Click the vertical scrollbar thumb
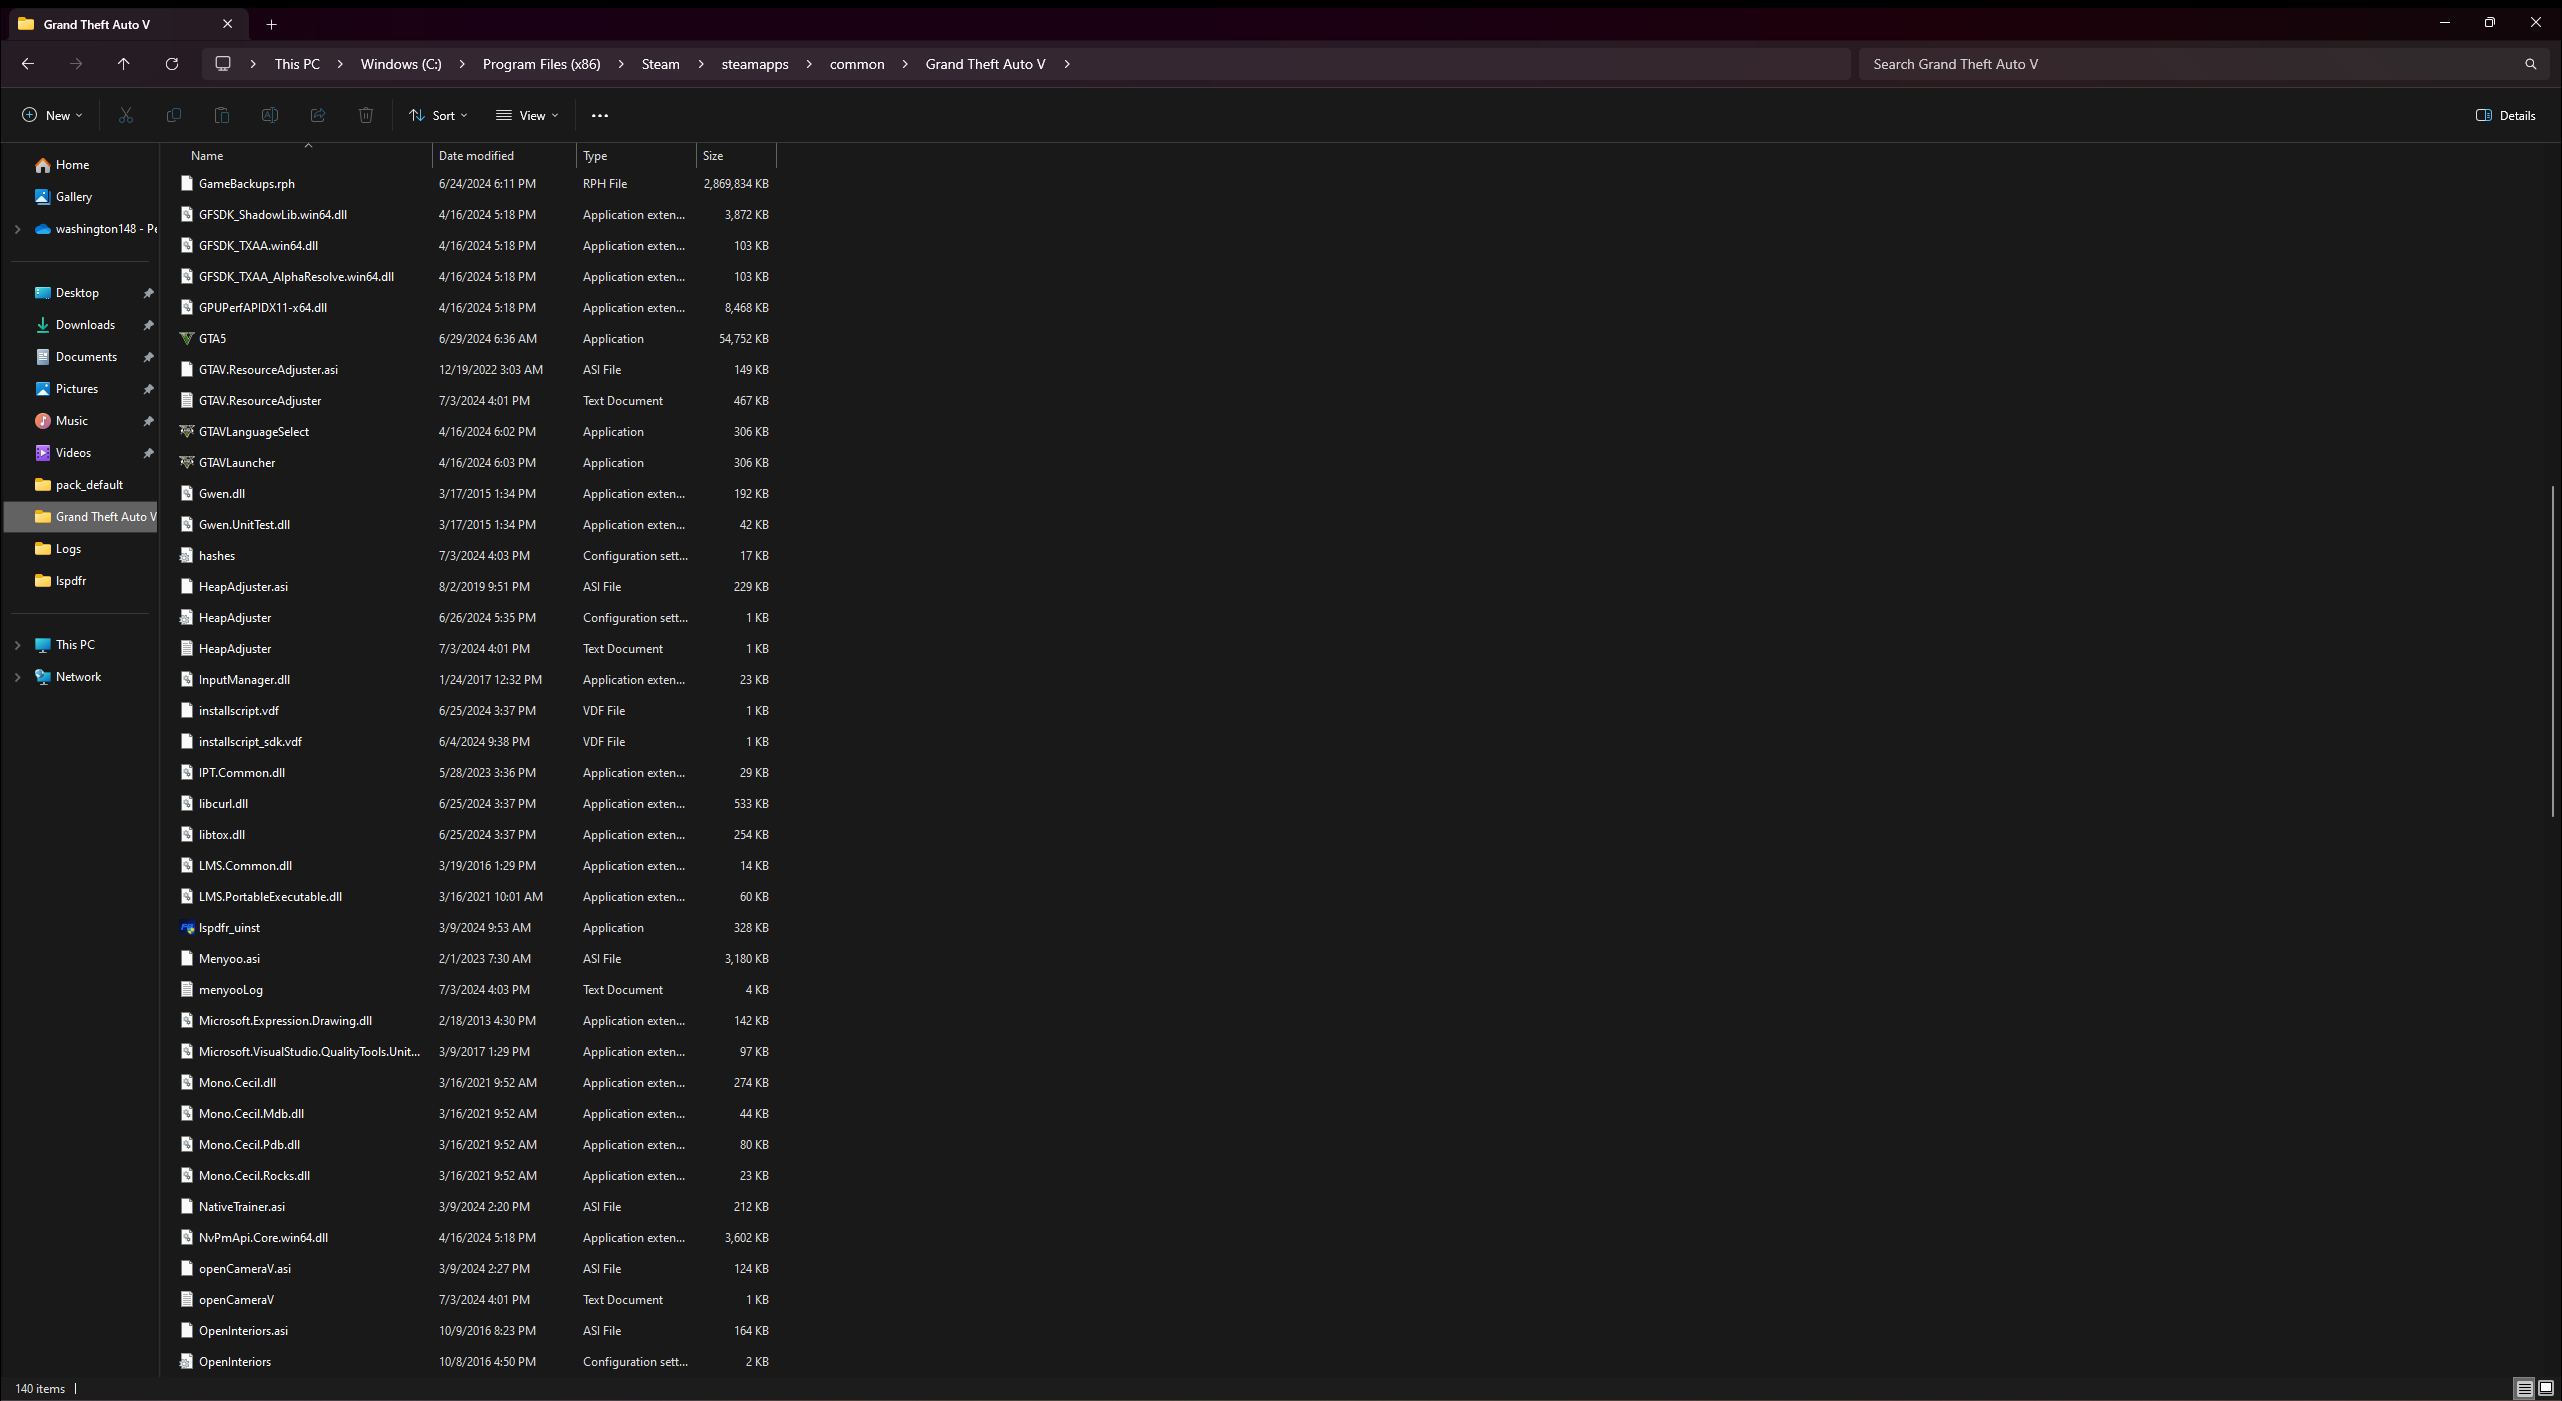This screenshot has height=1401, width=2562. click(2553, 650)
